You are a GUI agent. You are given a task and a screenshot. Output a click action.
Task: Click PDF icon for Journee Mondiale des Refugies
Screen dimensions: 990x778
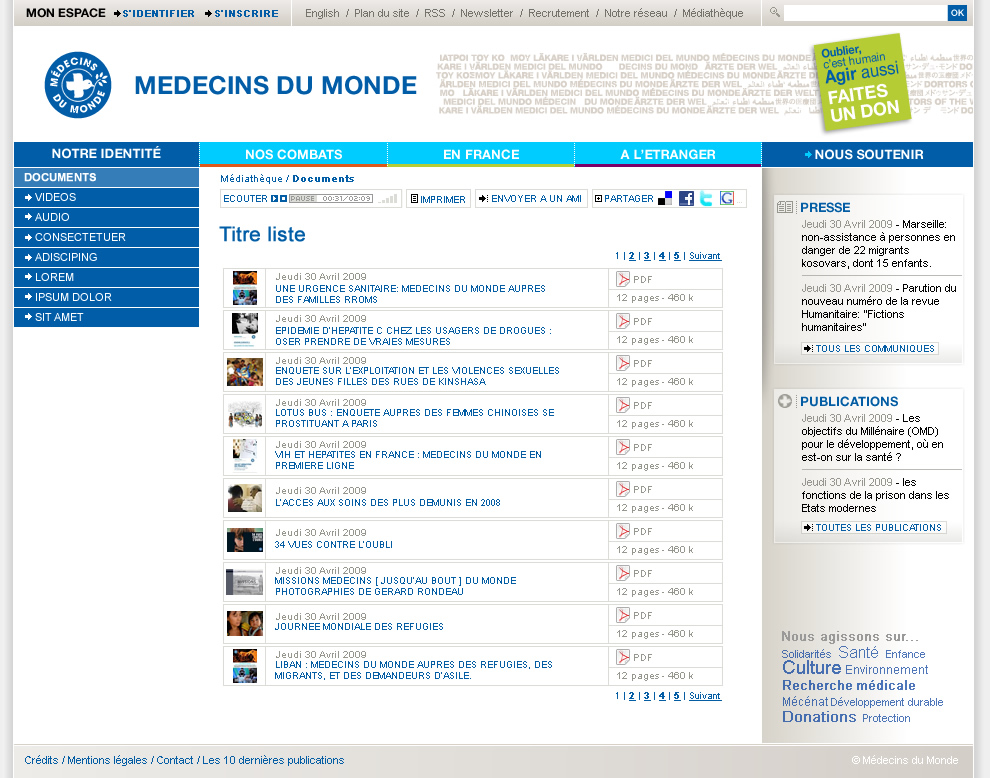623,615
